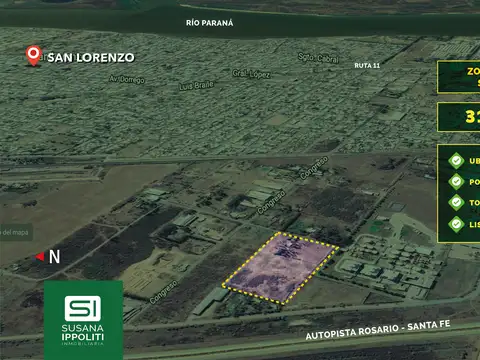Click the red north arrow indicator
The image size is (480, 360).
(40, 257)
